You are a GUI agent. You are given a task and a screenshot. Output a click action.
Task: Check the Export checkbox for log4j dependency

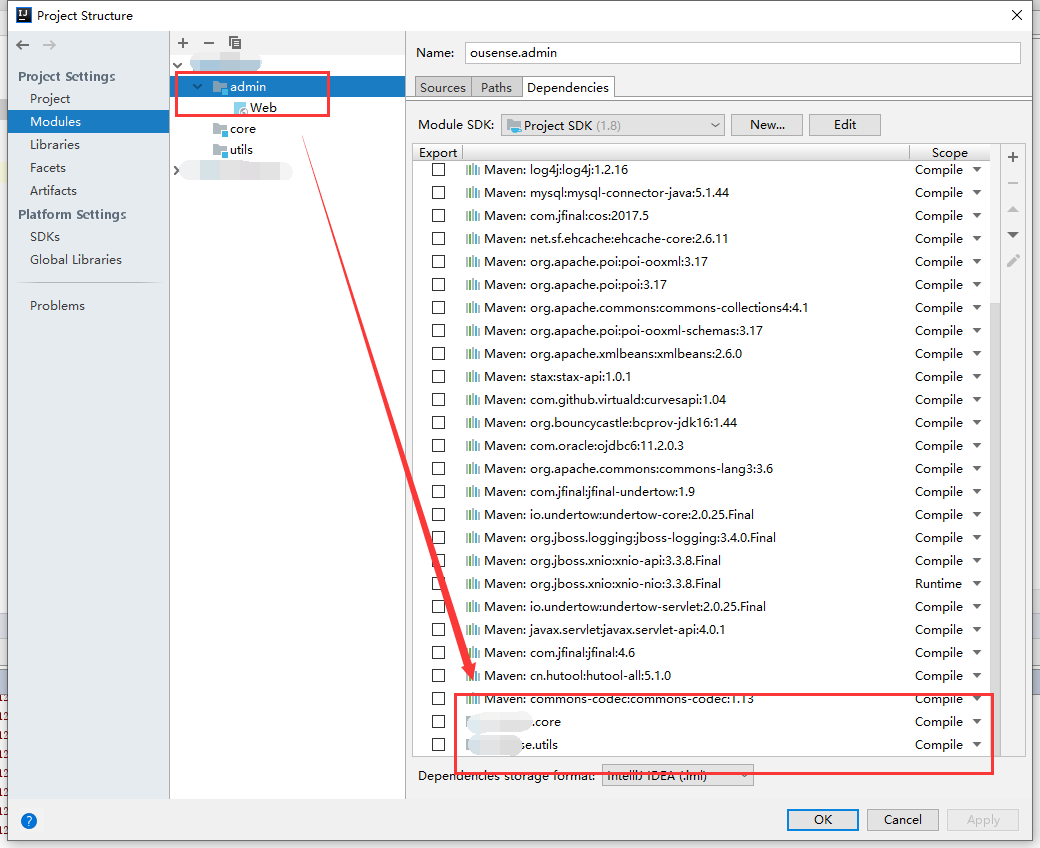pyautogui.click(x=438, y=169)
